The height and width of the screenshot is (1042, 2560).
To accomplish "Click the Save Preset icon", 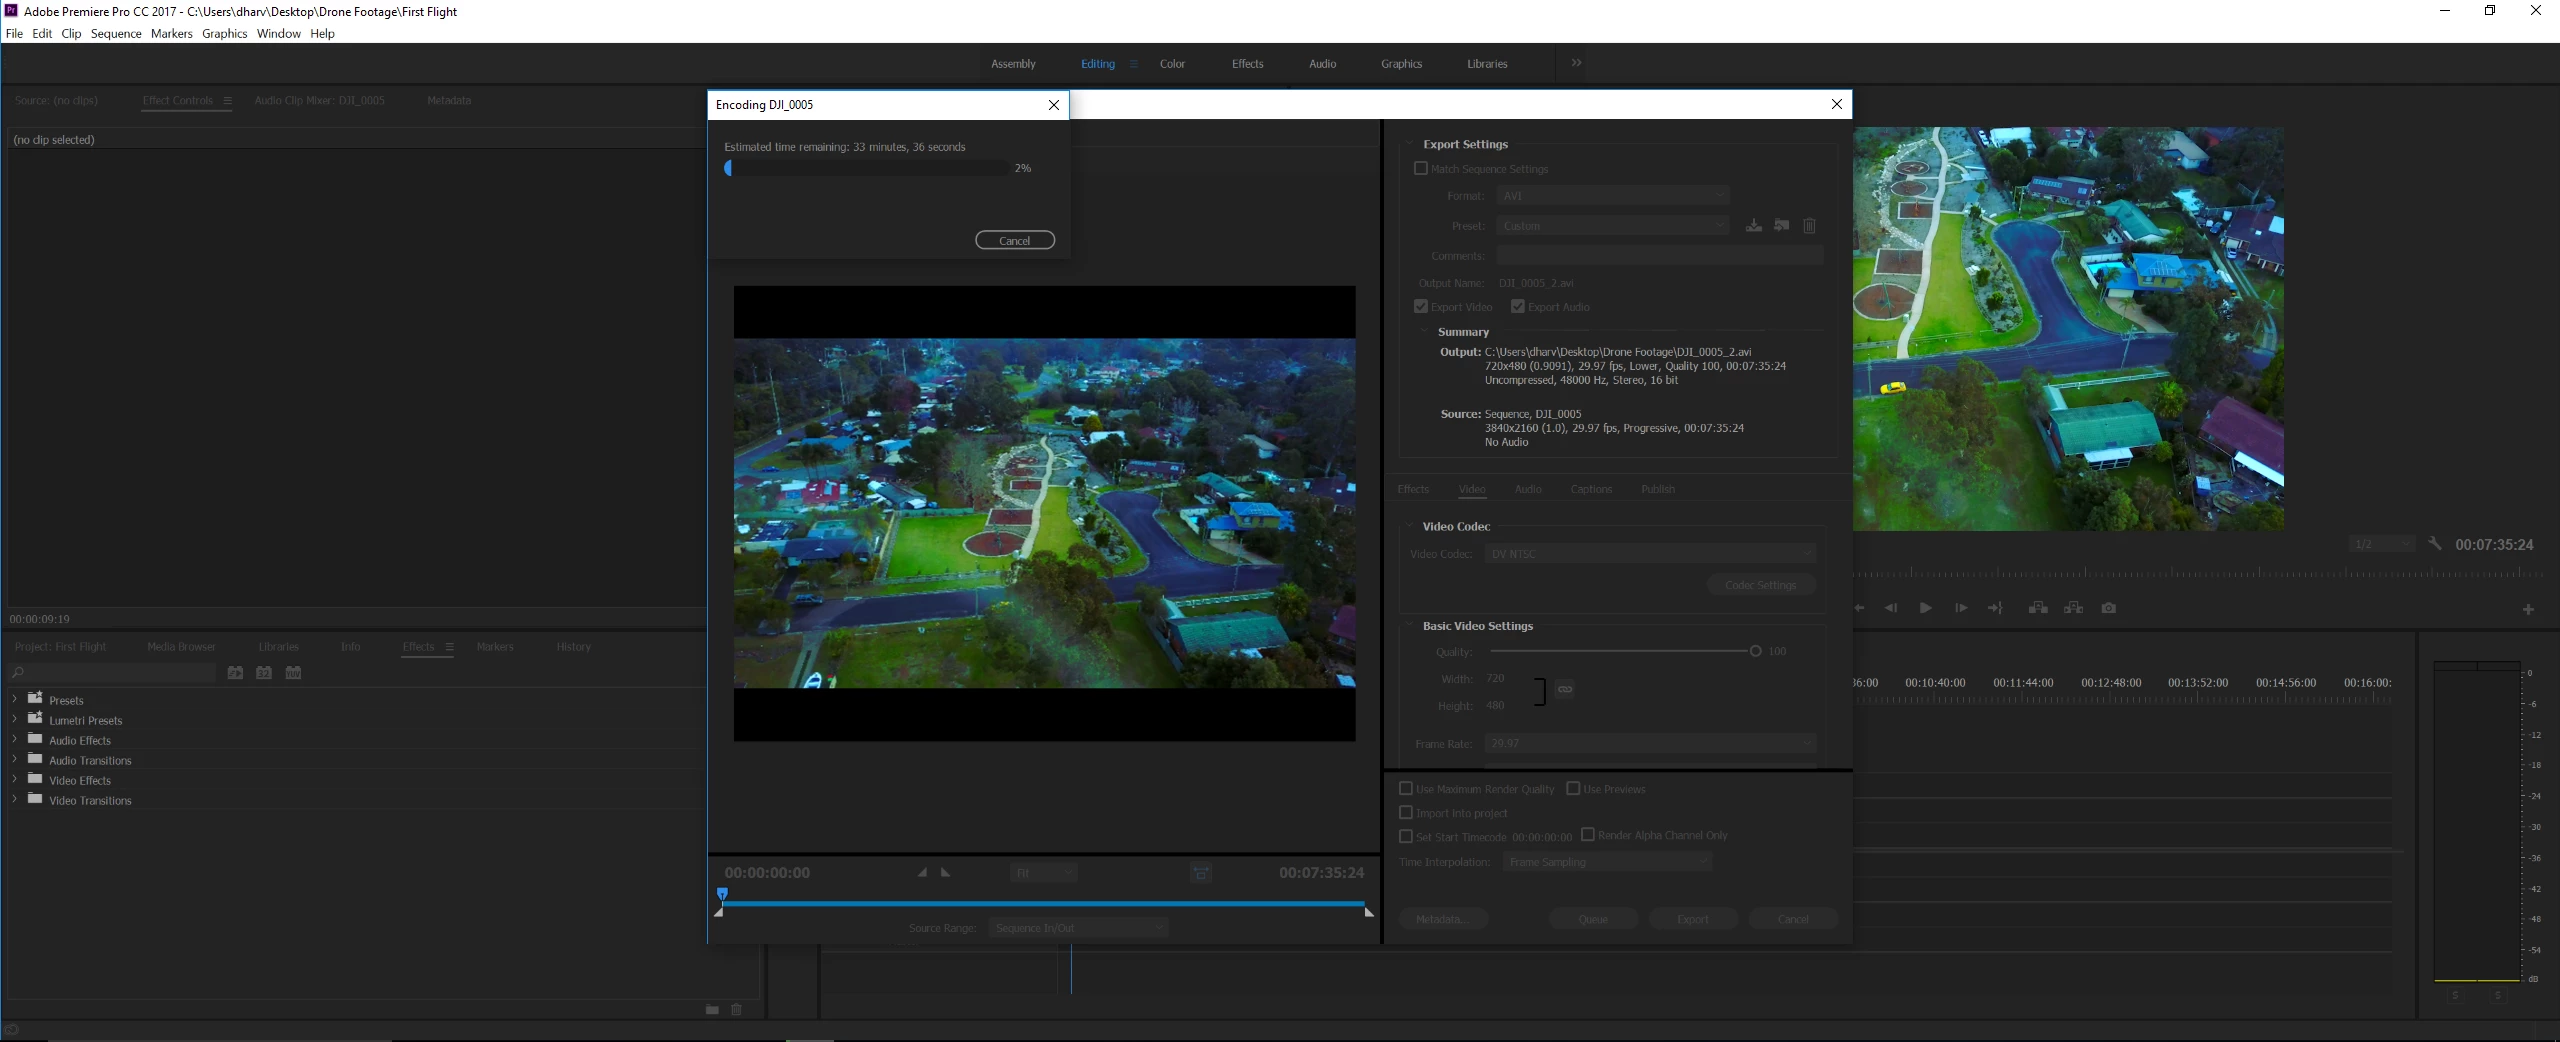I will coord(1753,226).
